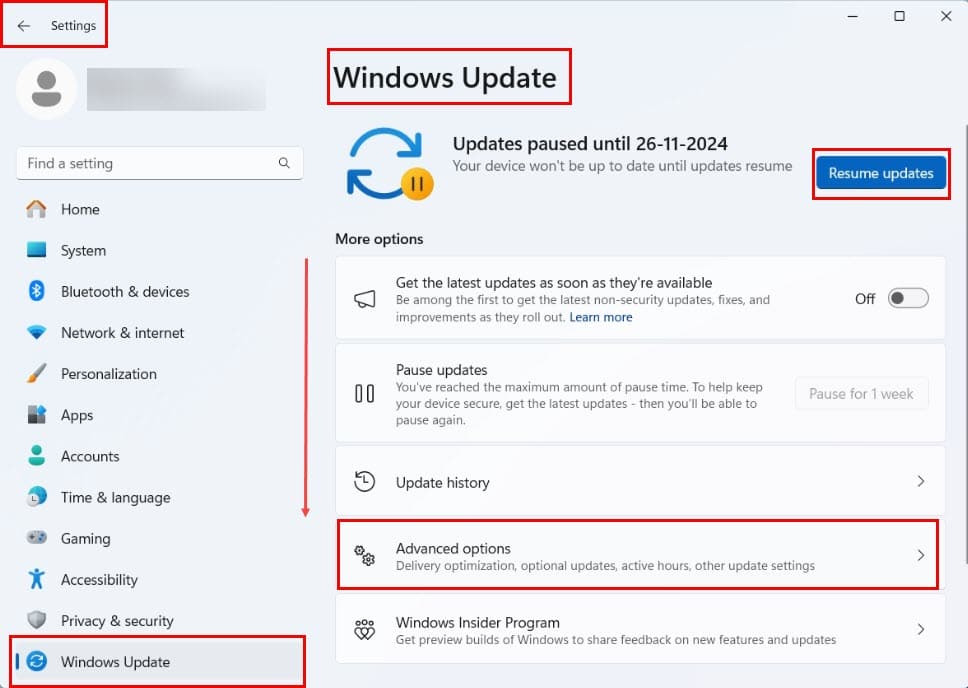Screen dimensions: 968x688
Task: Open Windows Insider Program chevron
Action: (x=920, y=629)
